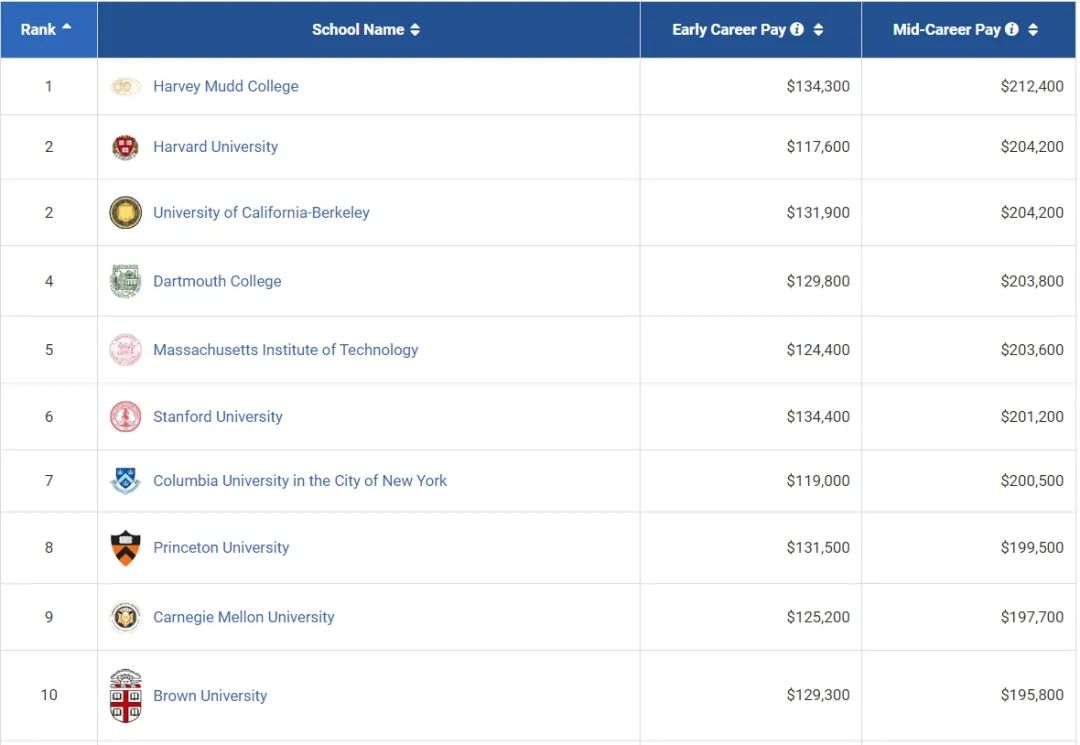Viewport: 1080px width, 745px height.
Task: Select Harvey Mudd early career pay $134,300
Action: (x=818, y=86)
